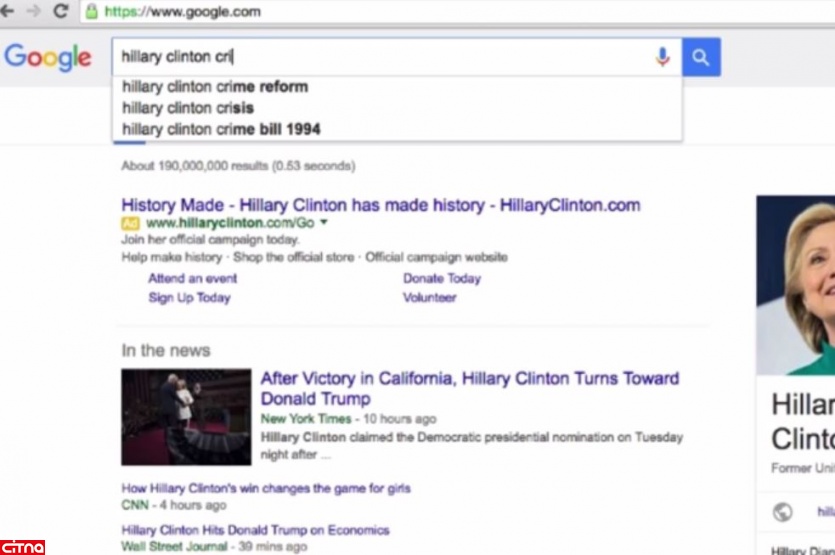Open the Google logo homepage
Viewport: 835px width, 555px height.
coord(48,58)
